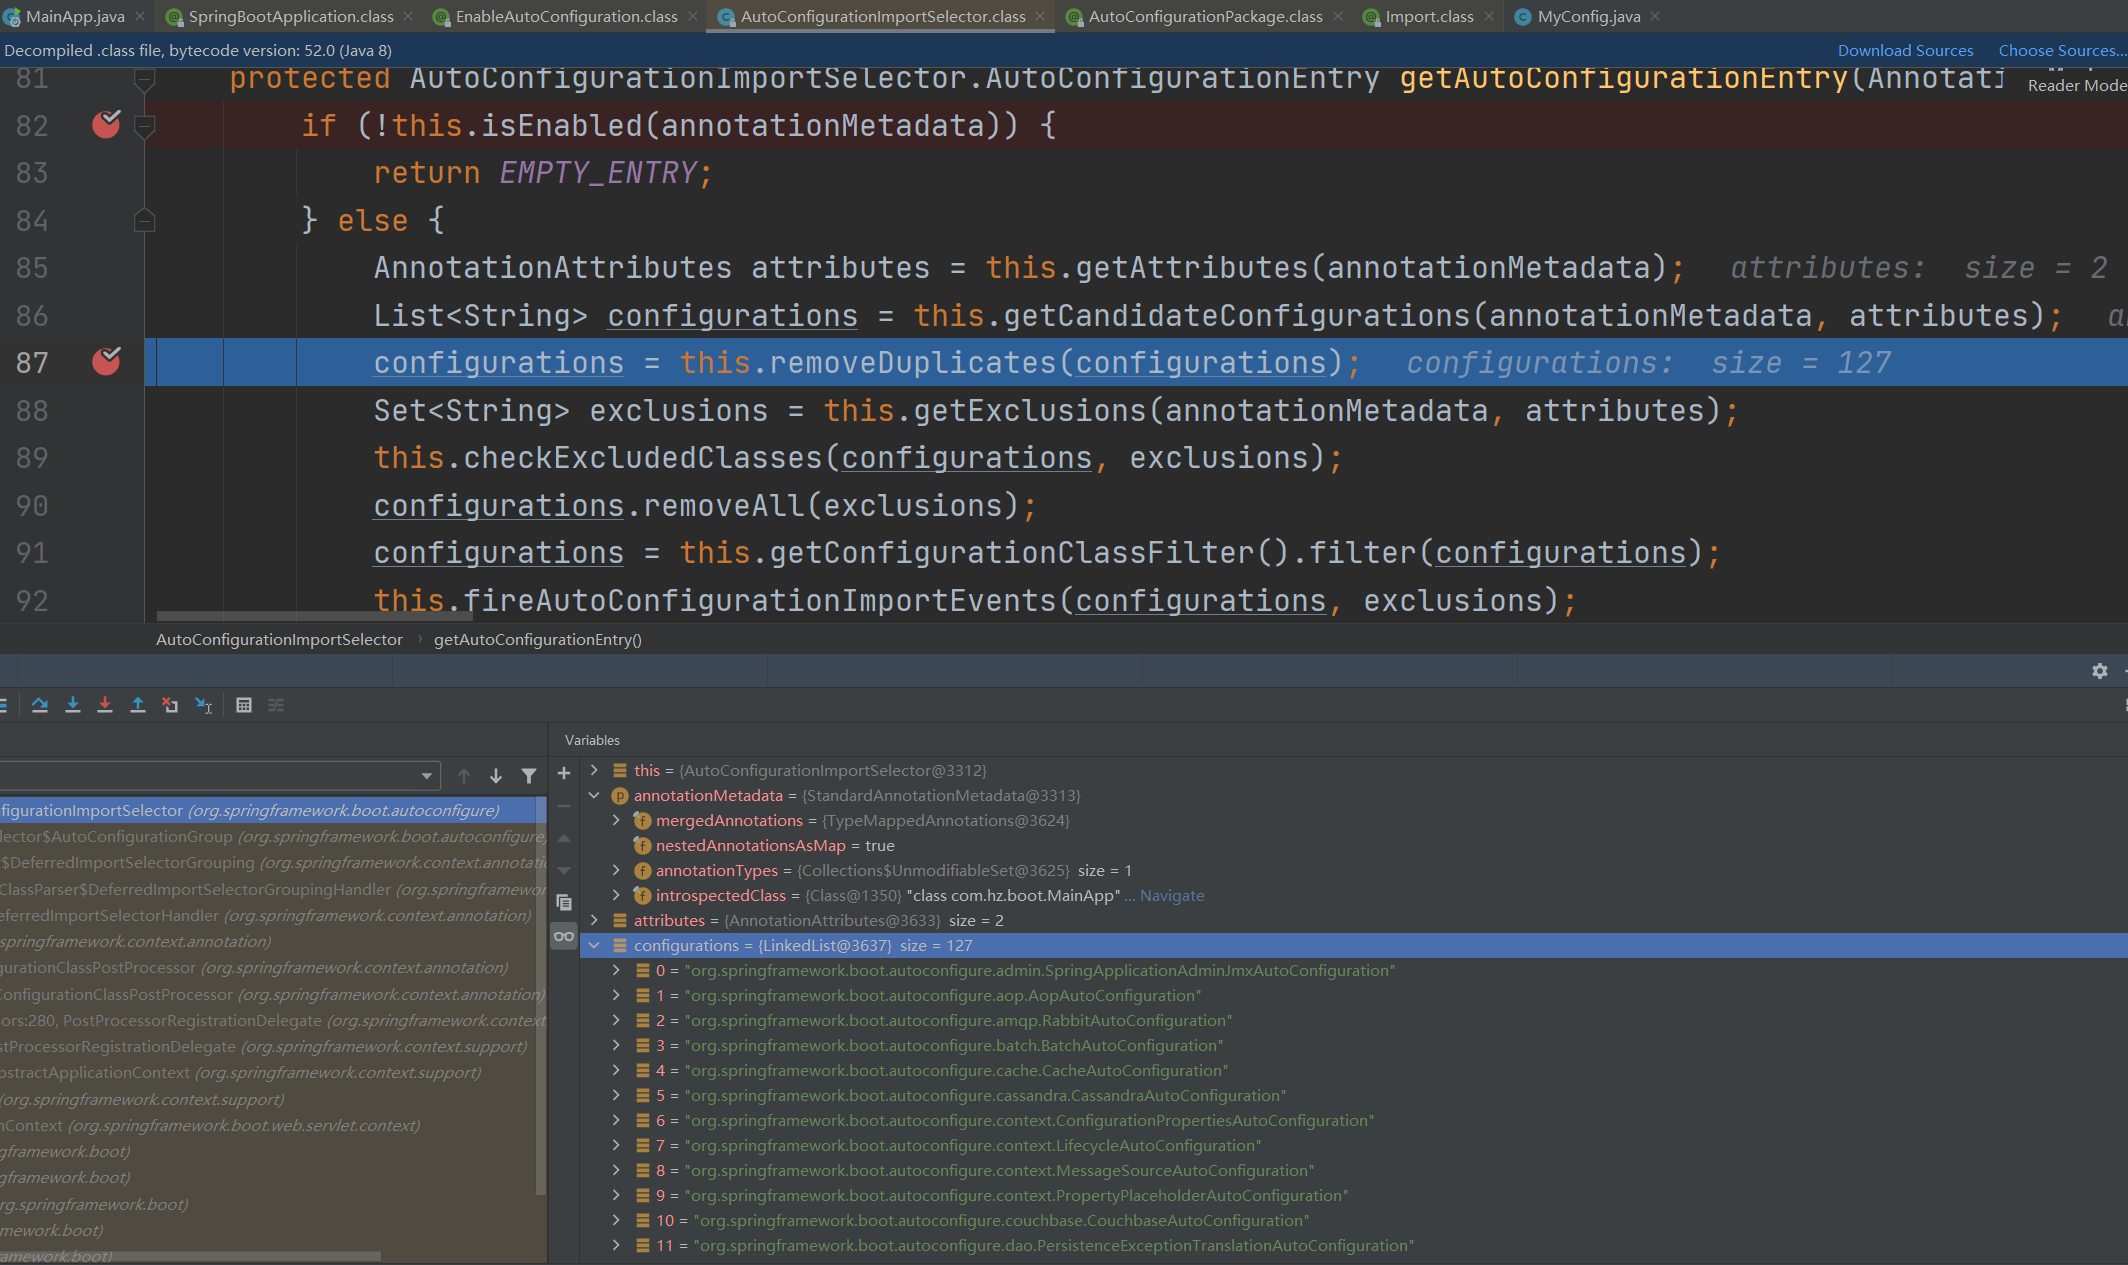Click the Run to Cursor icon

(x=204, y=705)
